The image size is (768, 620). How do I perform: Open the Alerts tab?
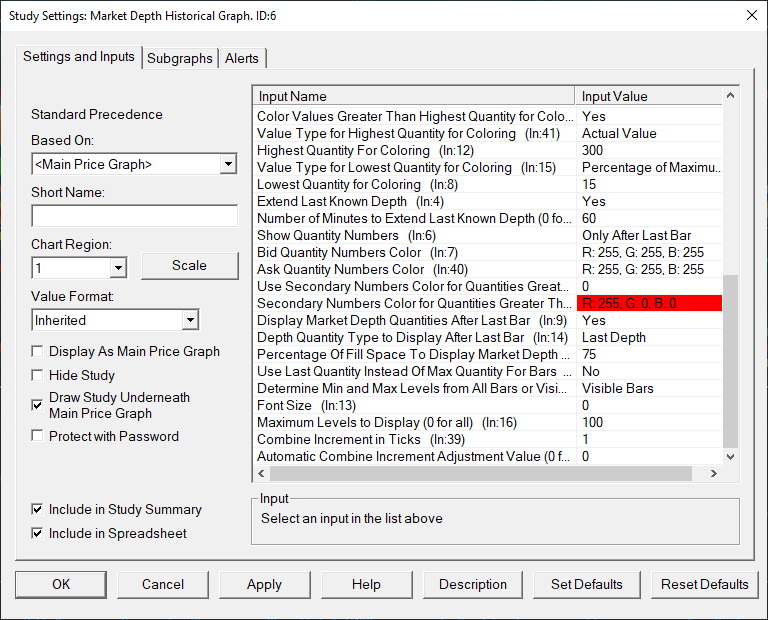point(242,58)
